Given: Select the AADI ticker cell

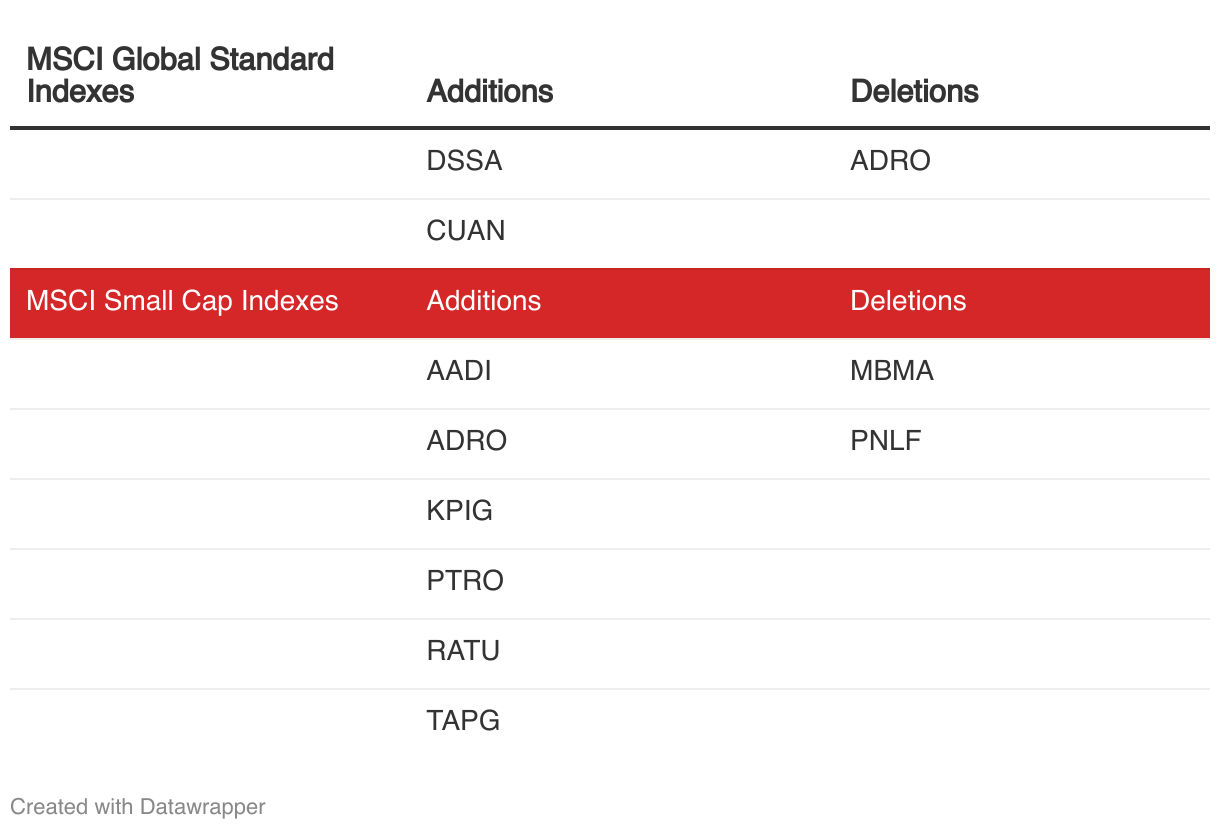Looking at the screenshot, I should (x=459, y=371).
